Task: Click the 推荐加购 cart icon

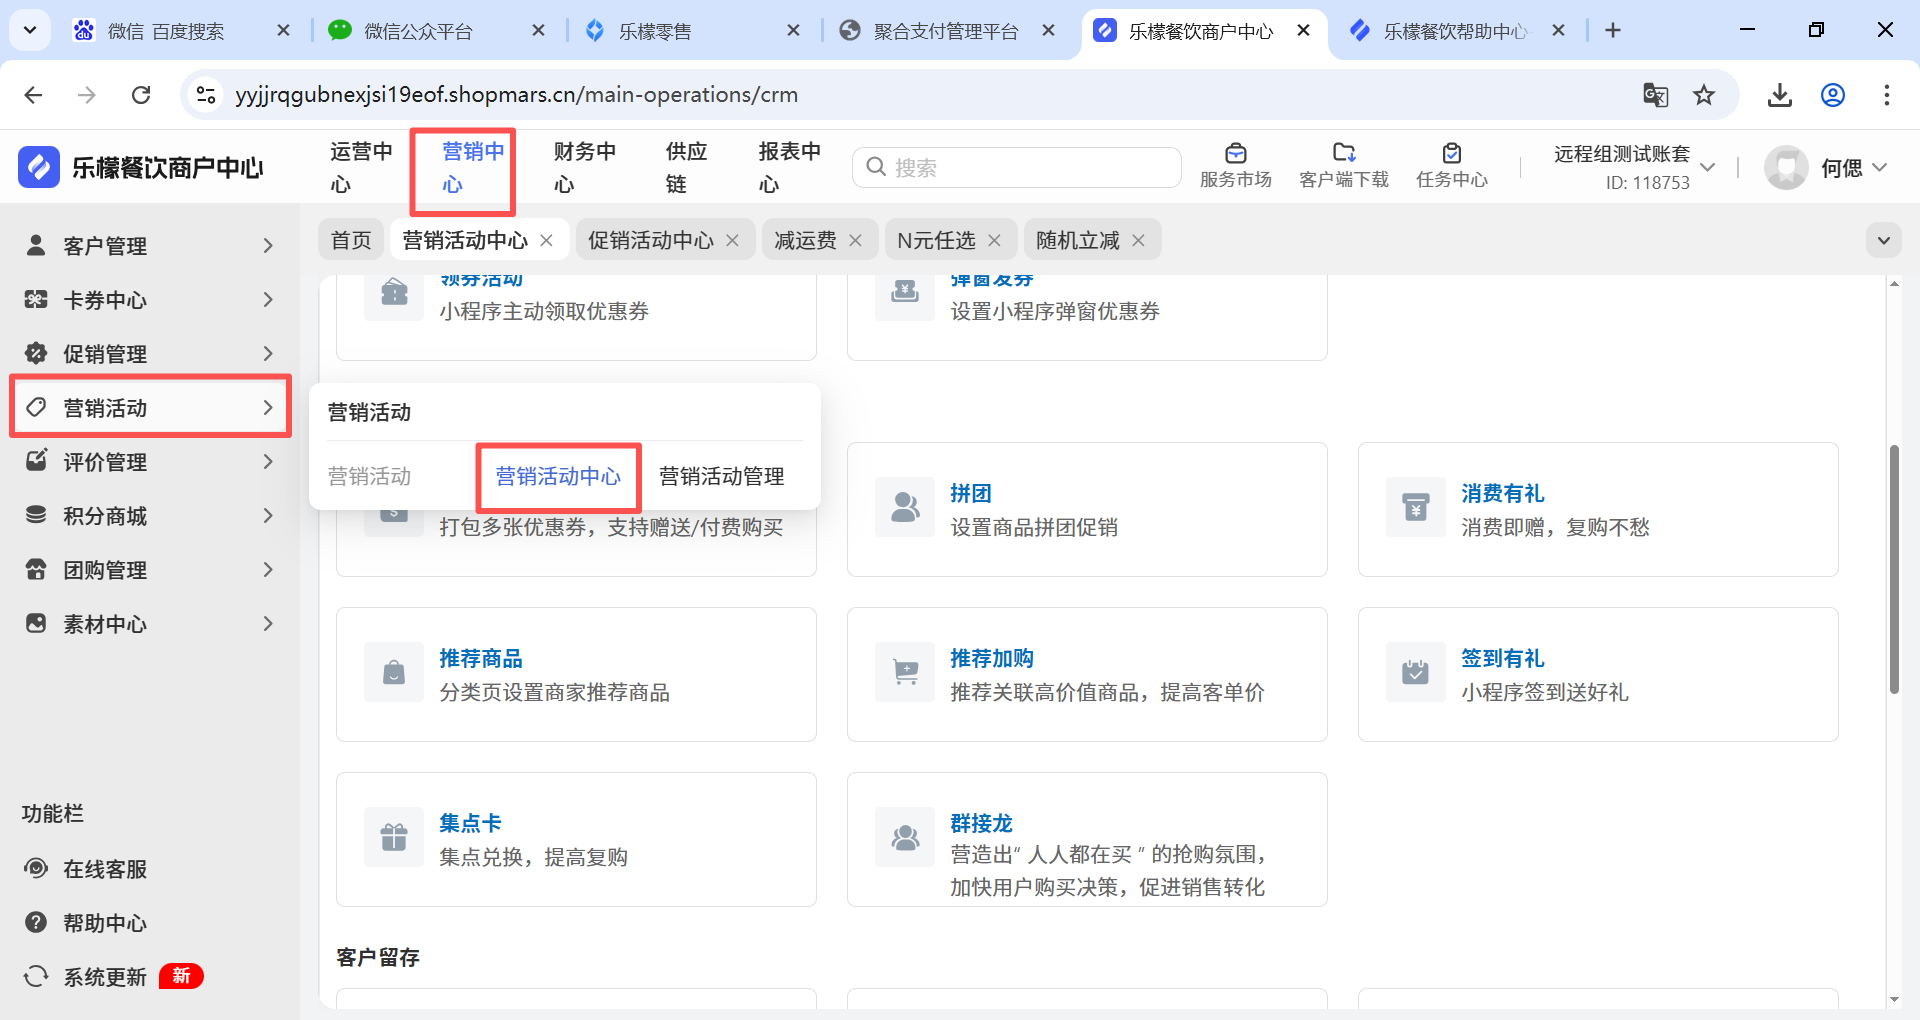Action: [905, 673]
